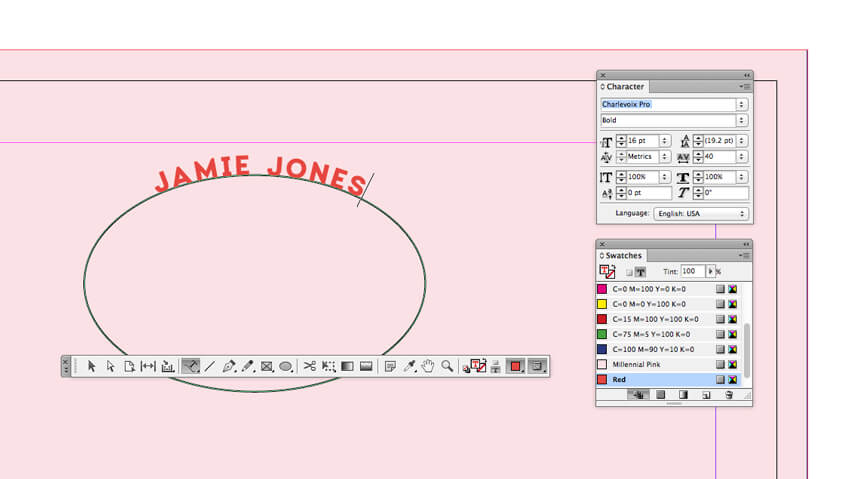Click the New Swatch button

[706, 395]
